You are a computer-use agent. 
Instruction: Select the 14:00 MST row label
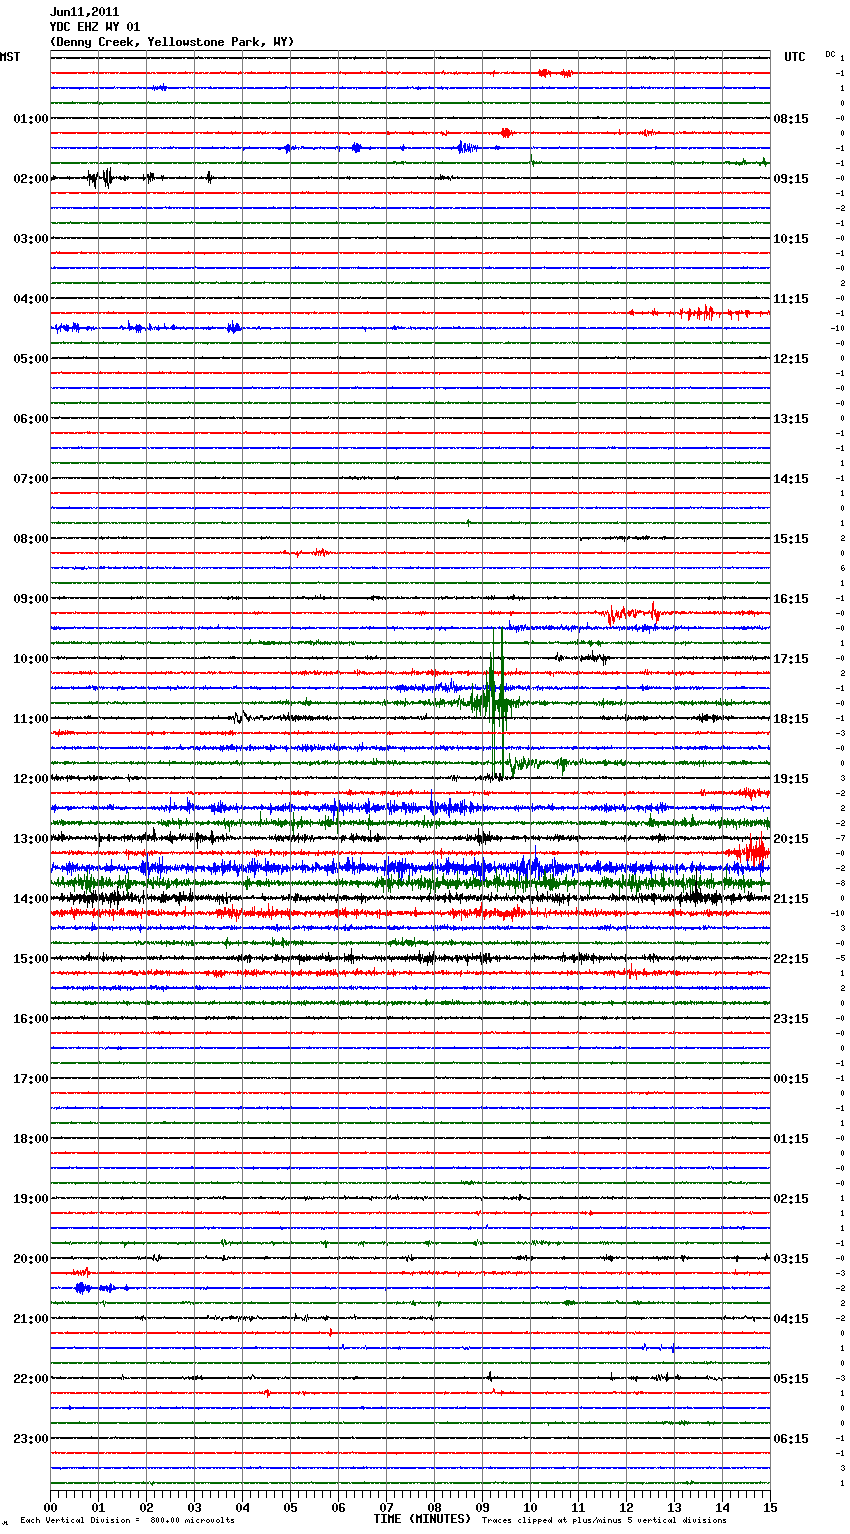(31, 898)
